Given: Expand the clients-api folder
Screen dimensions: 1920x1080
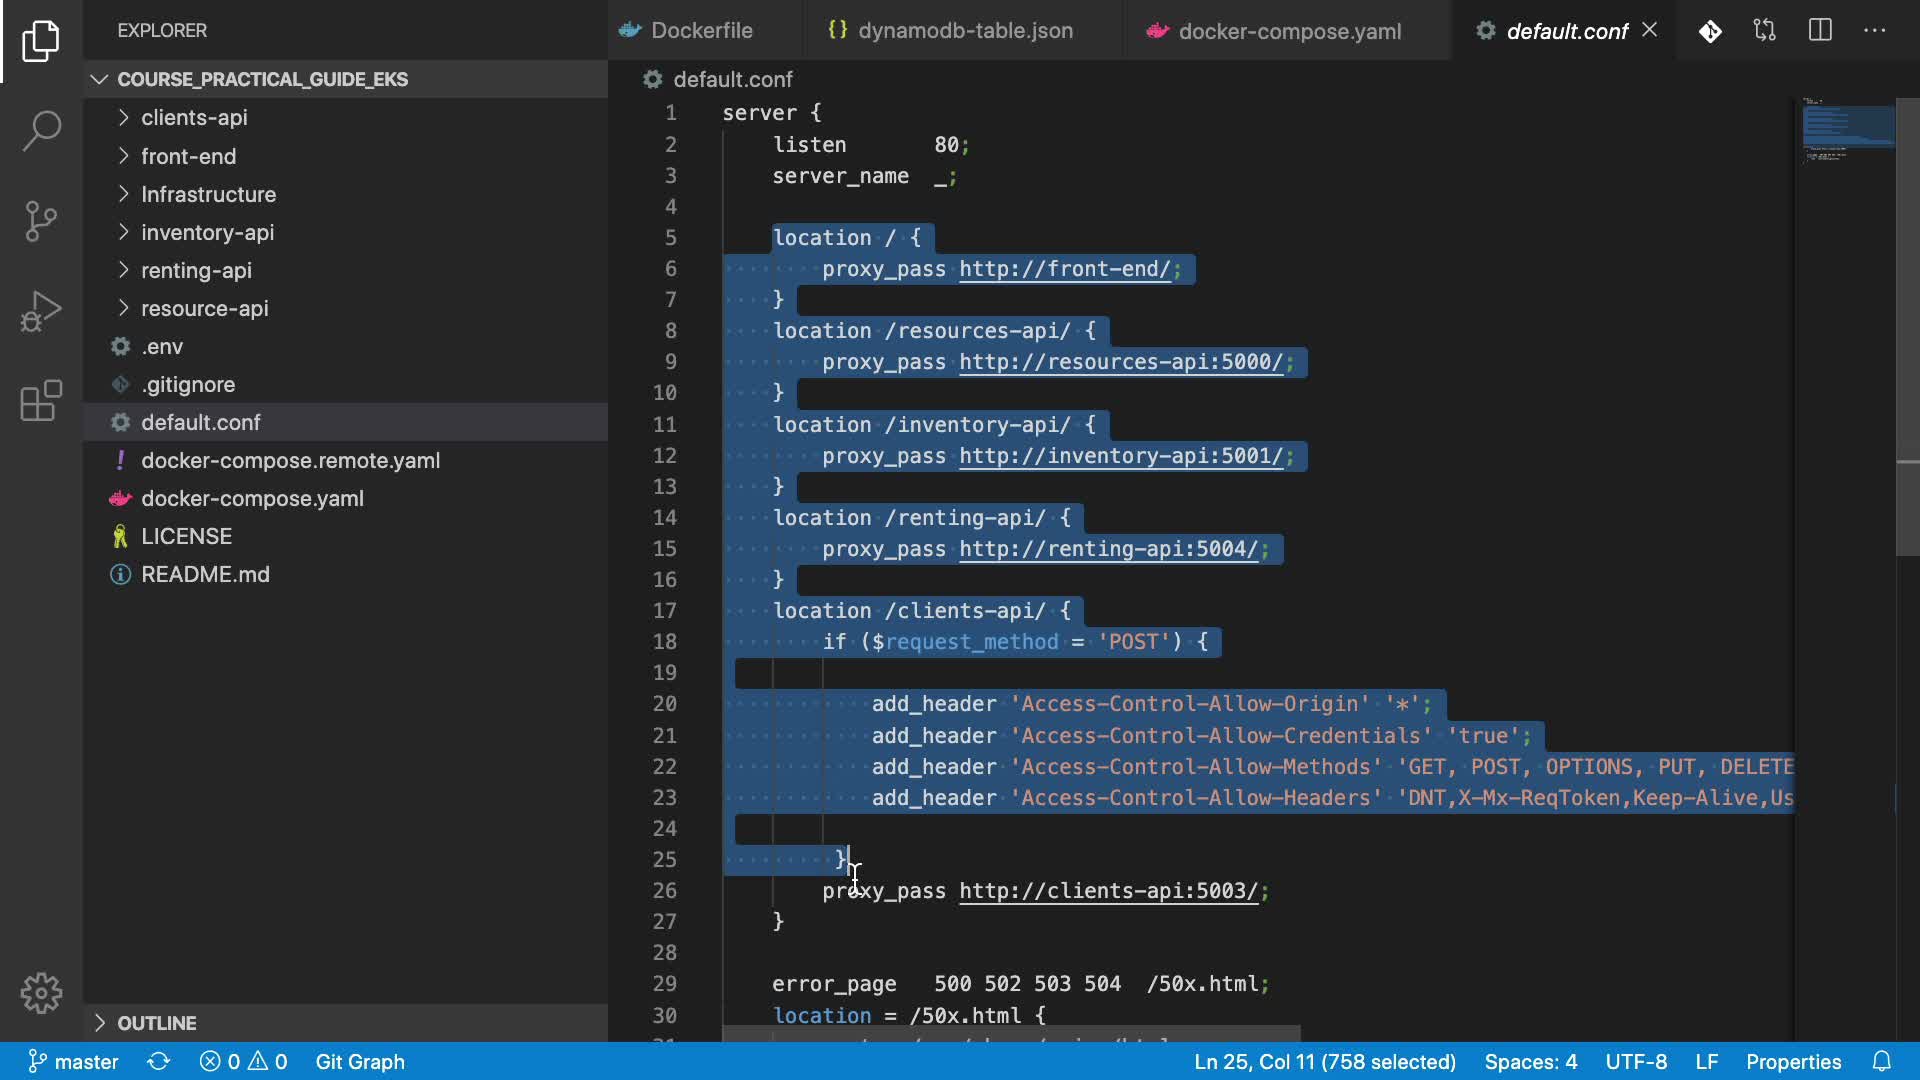Looking at the screenshot, I should click(194, 118).
